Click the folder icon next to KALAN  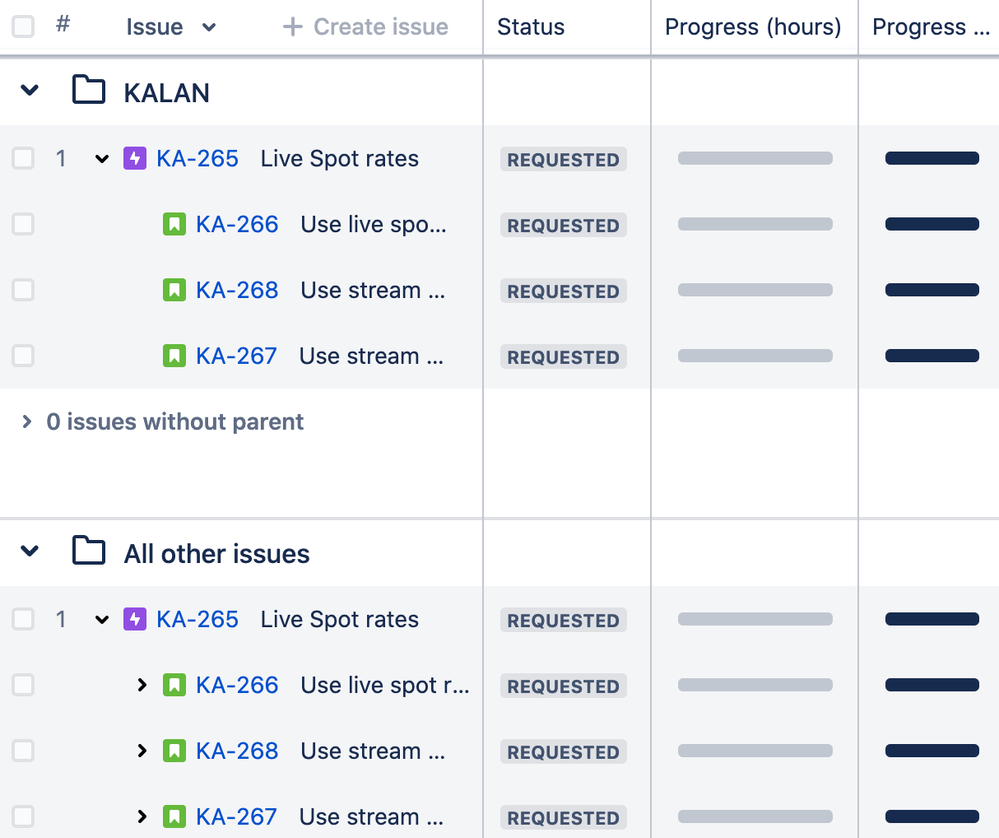(x=89, y=90)
